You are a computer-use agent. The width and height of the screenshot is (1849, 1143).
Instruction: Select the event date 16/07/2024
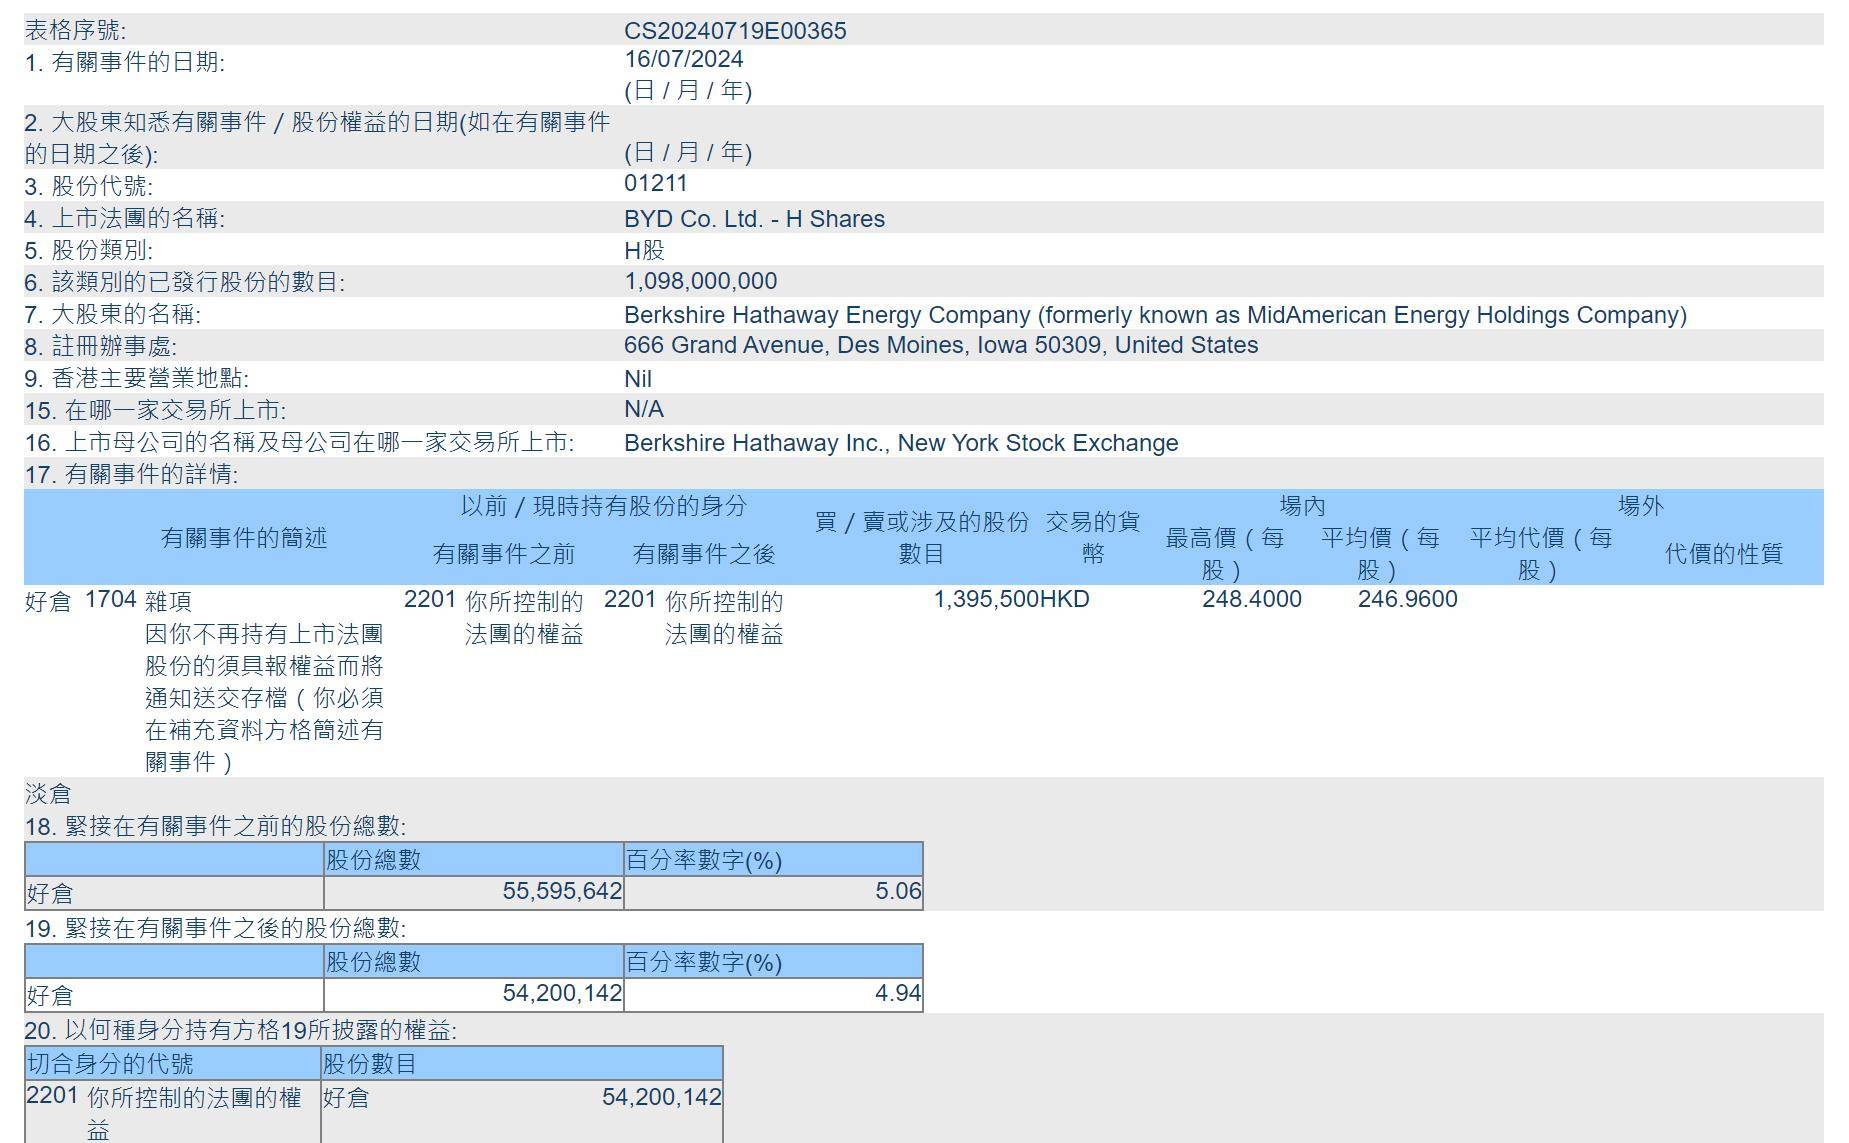(683, 60)
